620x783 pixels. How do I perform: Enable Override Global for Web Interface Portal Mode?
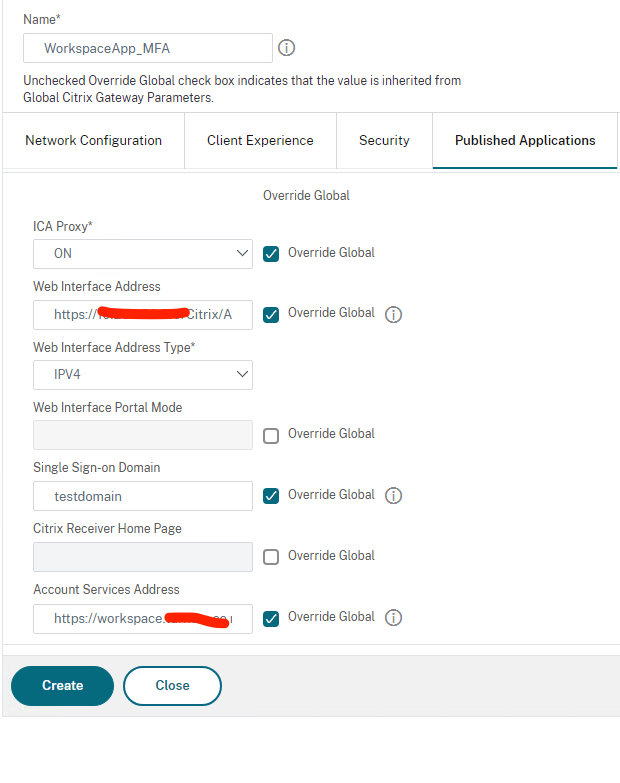click(270, 435)
